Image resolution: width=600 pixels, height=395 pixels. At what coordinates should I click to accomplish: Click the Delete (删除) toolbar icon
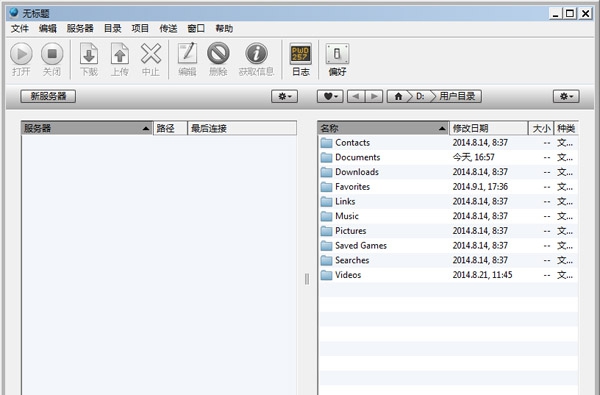pyautogui.click(x=218, y=53)
